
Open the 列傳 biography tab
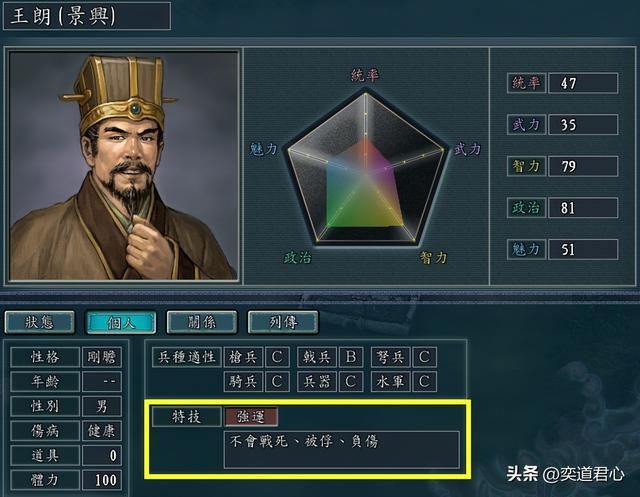[283, 322]
